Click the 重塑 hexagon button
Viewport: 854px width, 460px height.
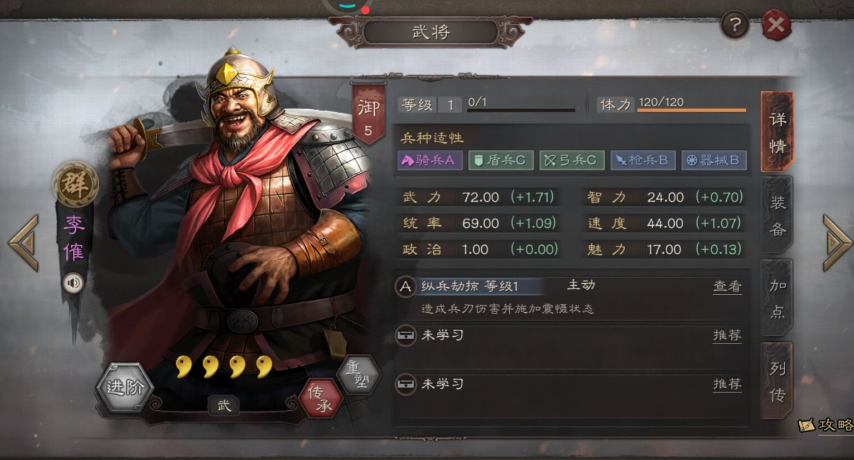pos(358,374)
